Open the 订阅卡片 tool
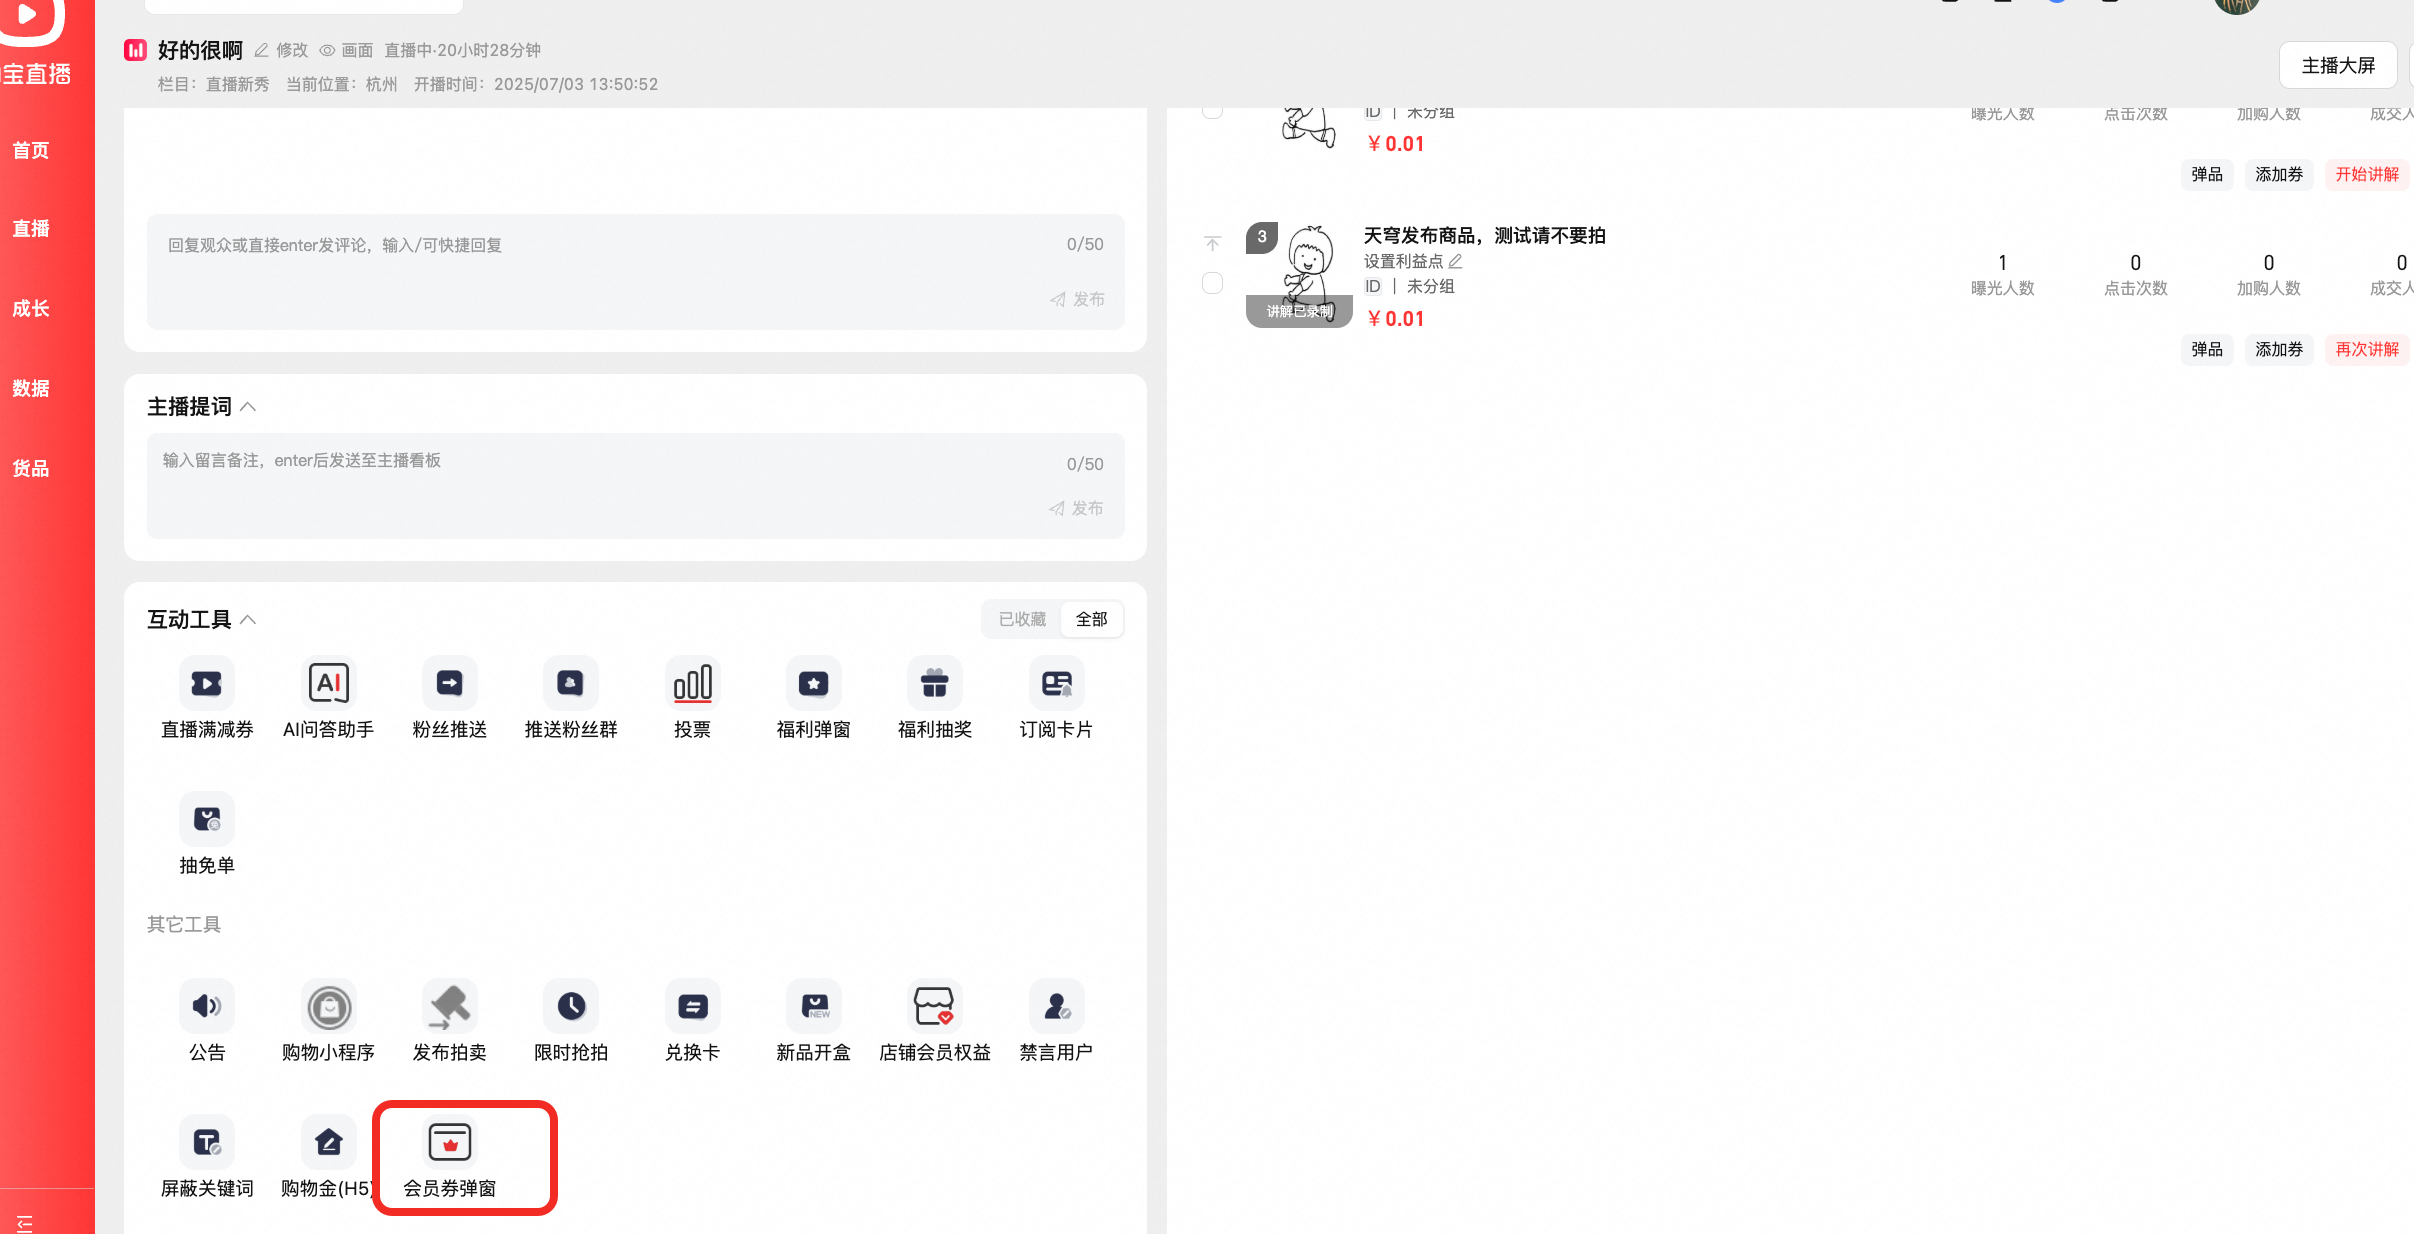Screen dimensions: 2414x1234 tap(1056, 699)
